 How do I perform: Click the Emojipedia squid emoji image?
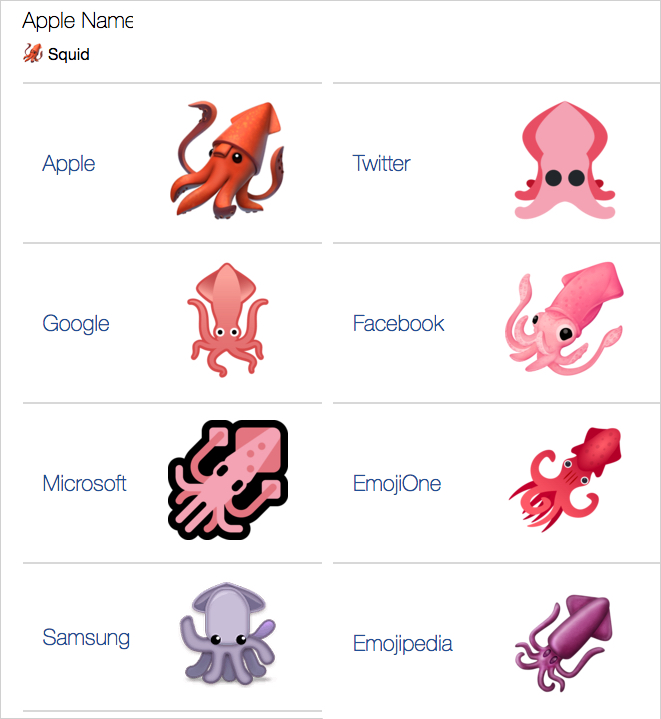pos(564,643)
